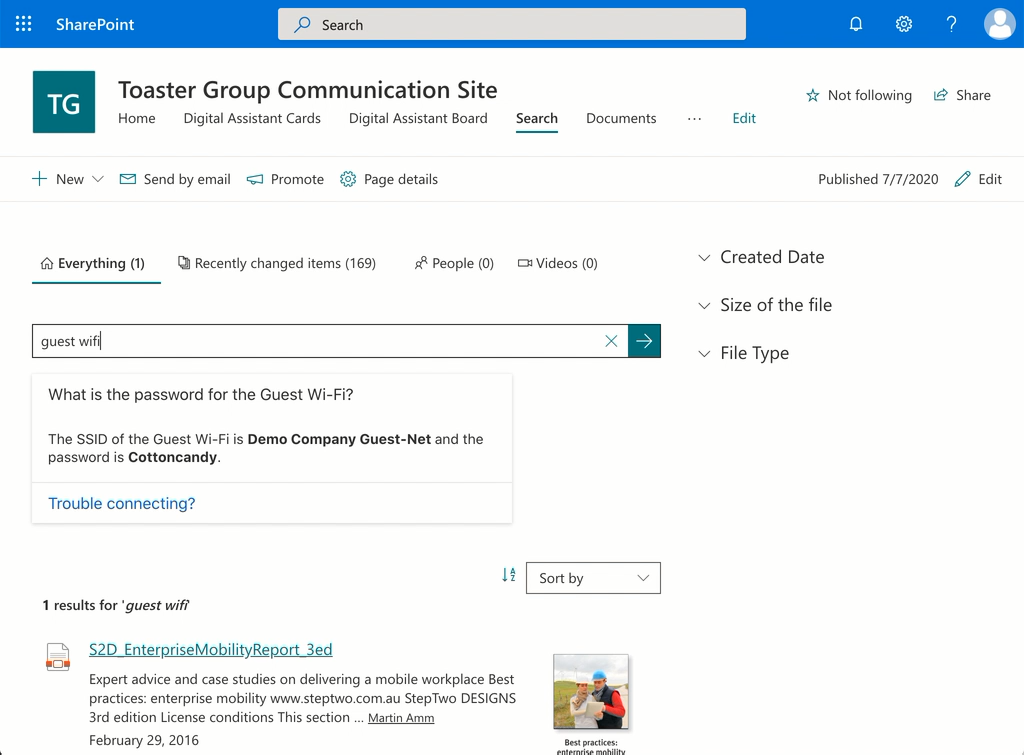Clear the guest wifi search text
This screenshot has height=755, width=1024.
(611, 341)
